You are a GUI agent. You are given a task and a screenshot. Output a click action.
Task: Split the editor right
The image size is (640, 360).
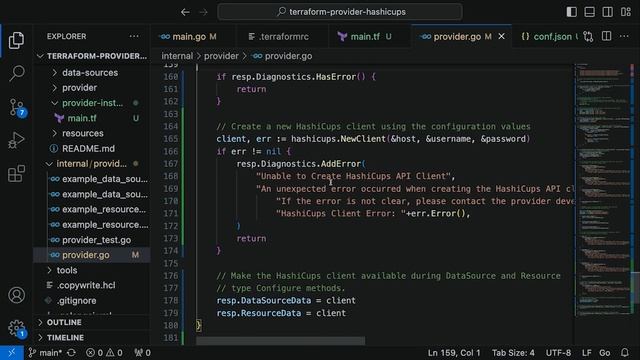tap(607, 36)
